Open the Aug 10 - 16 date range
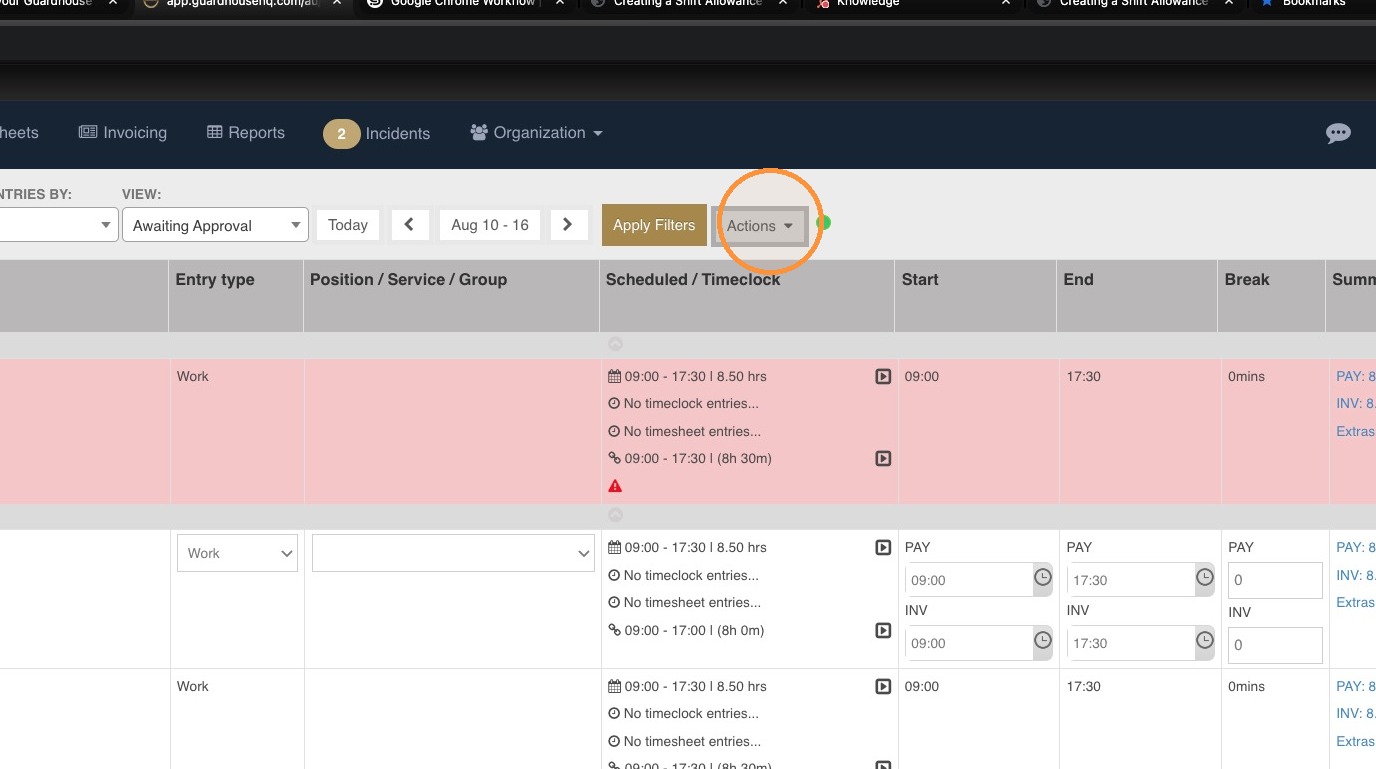This screenshot has width=1376, height=769. [490, 225]
